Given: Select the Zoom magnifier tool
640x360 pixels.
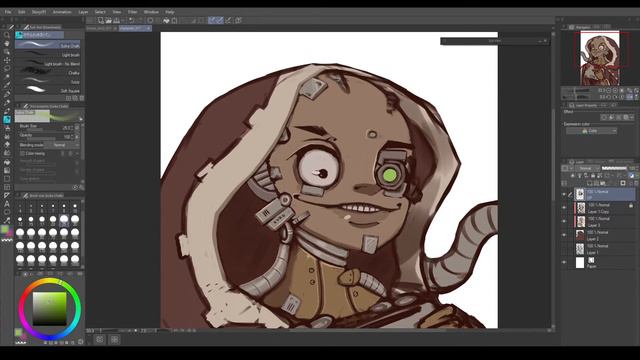Looking at the screenshot, I should [x=7, y=35].
